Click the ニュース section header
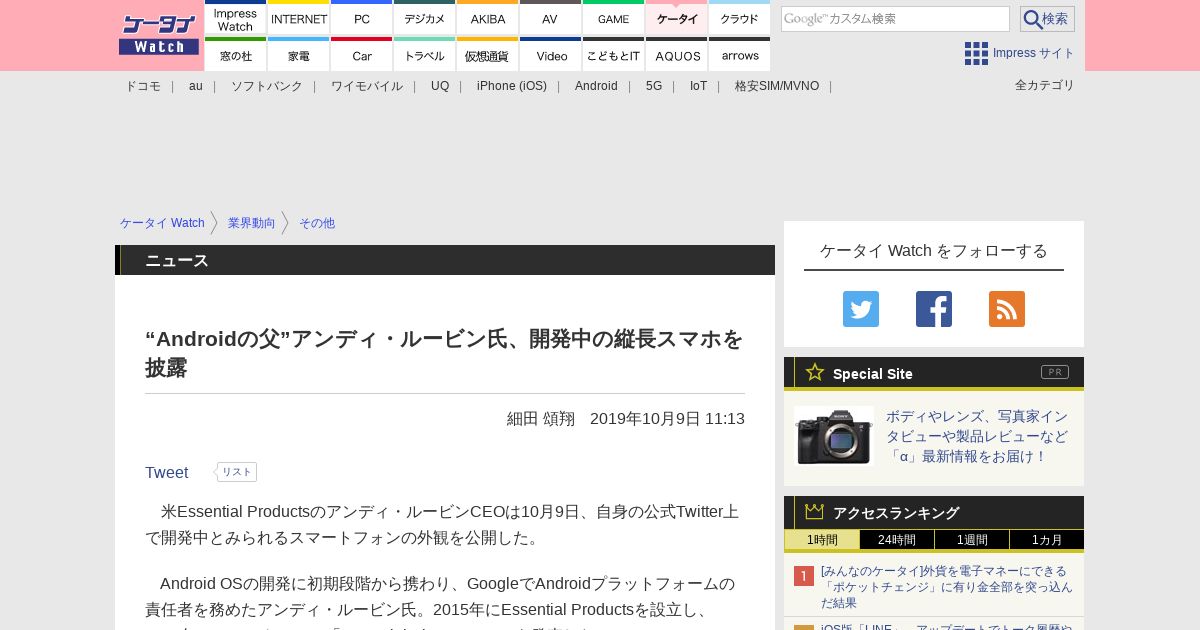The width and height of the screenshot is (1200, 630). tap(445, 260)
